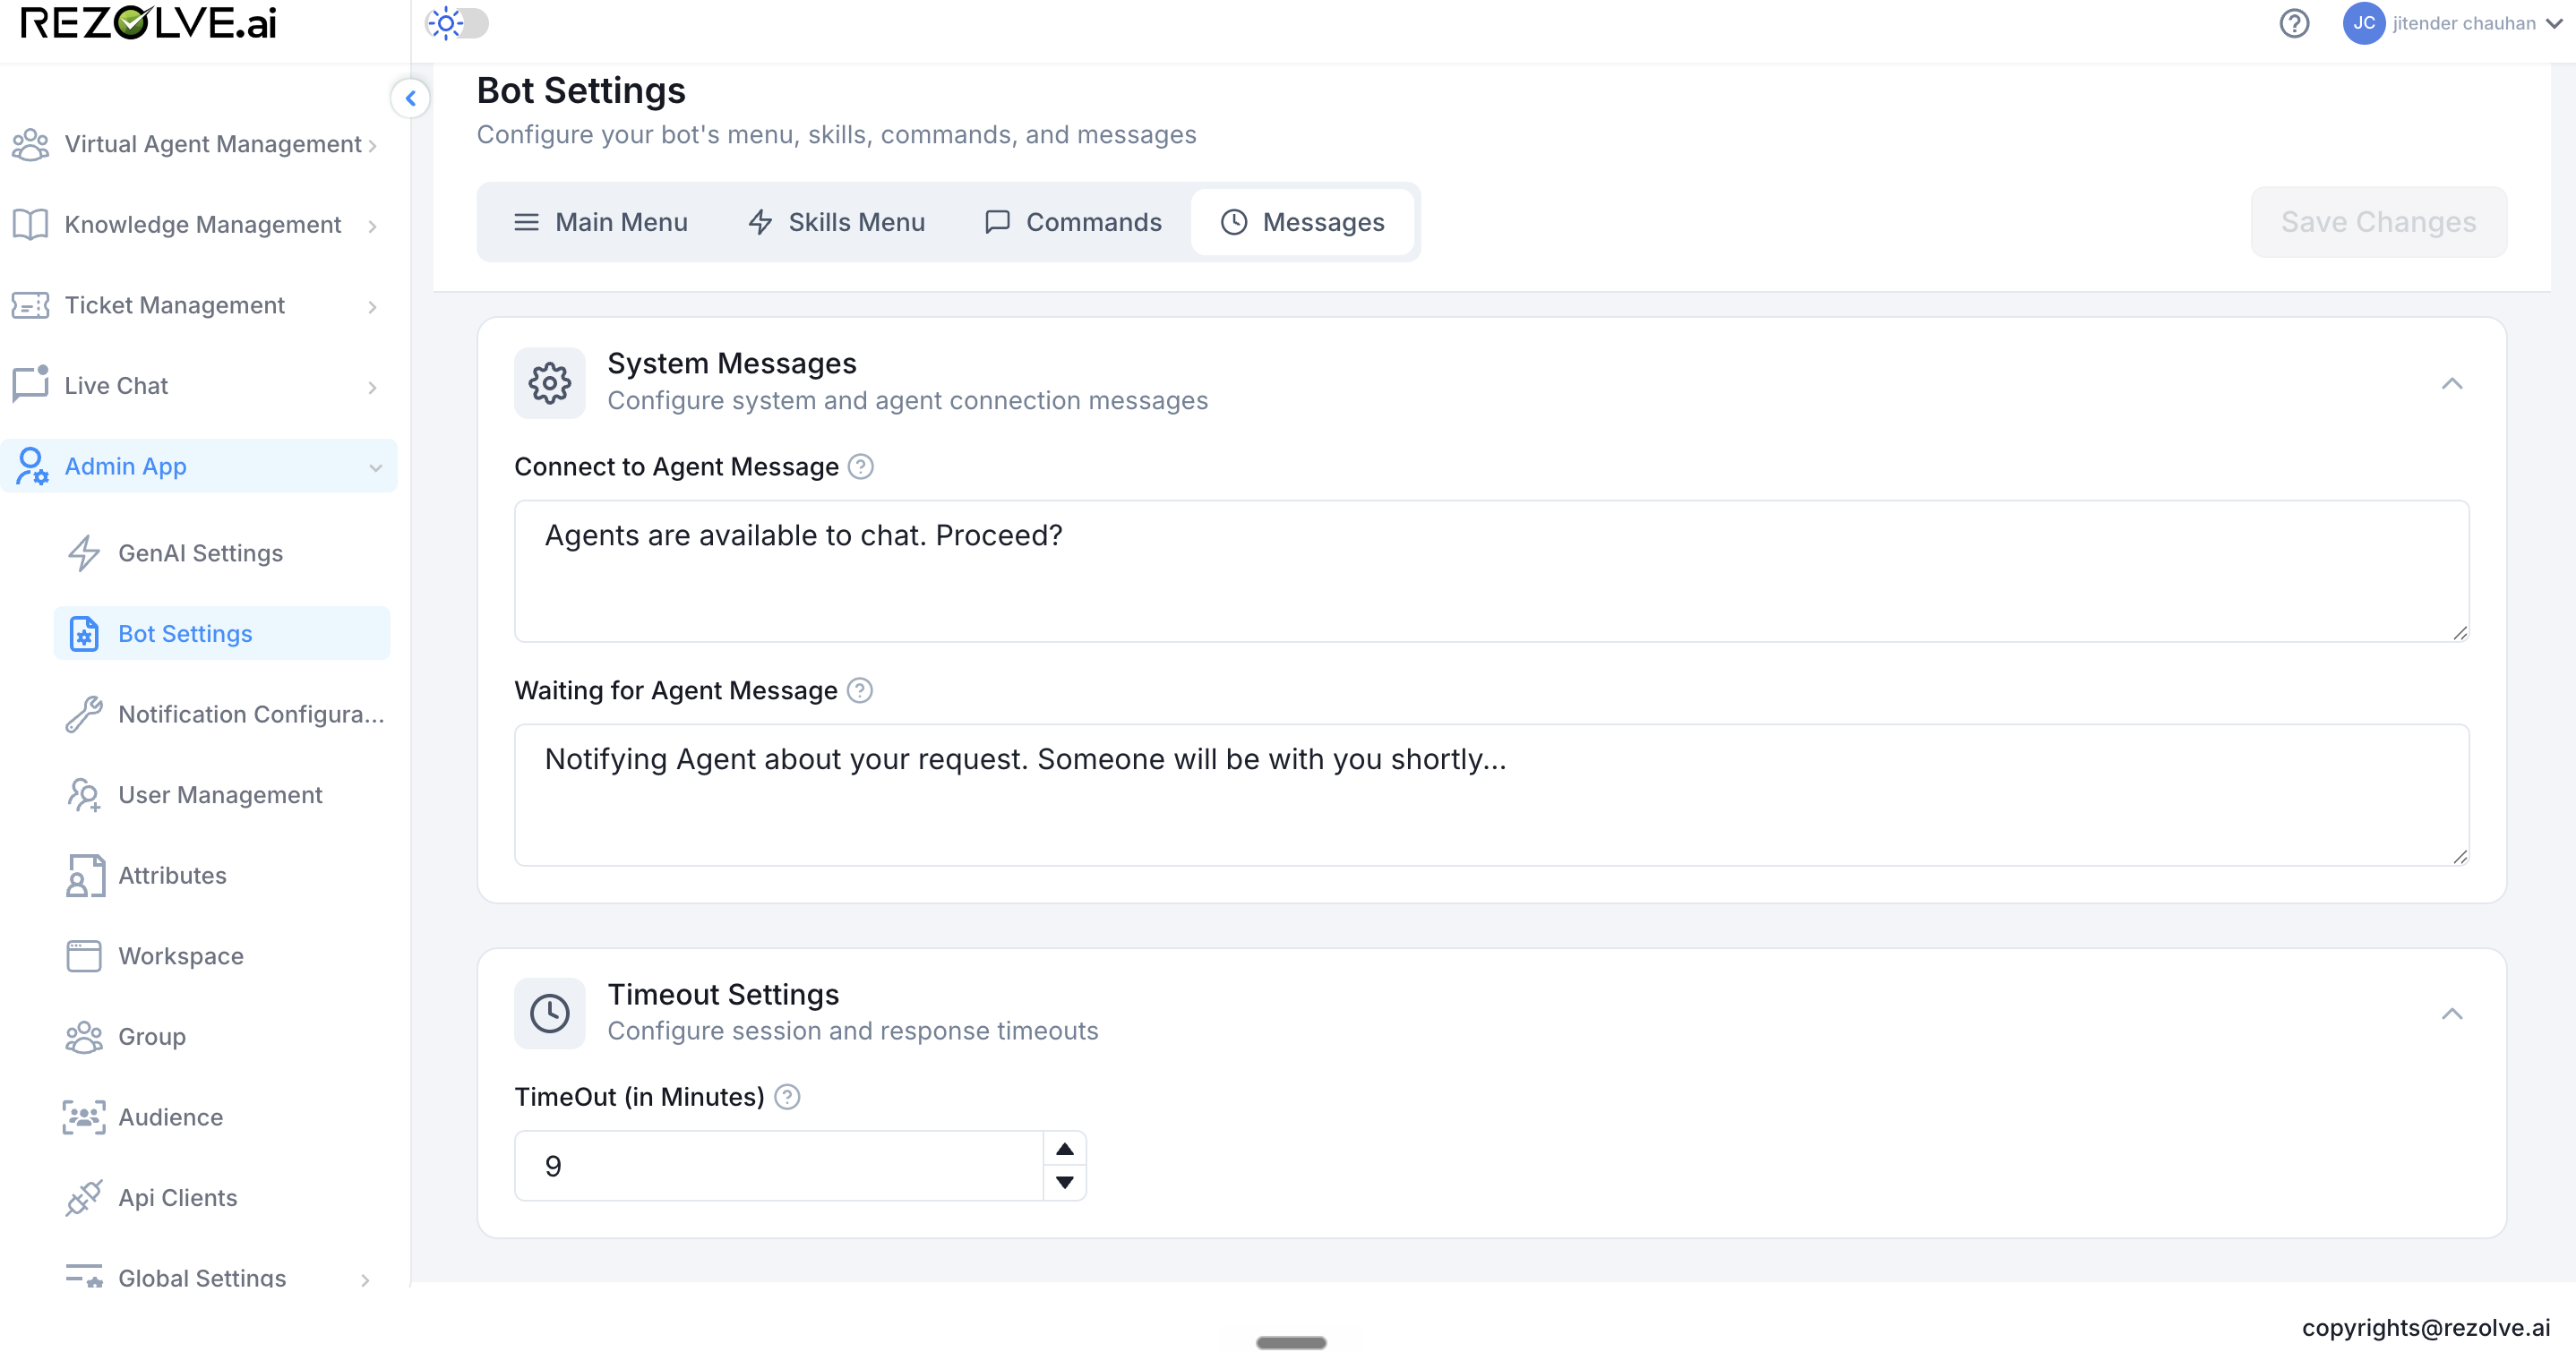Switch to the Skills Menu tab
Screen dimensions: 2576x1352
point(836,222)
